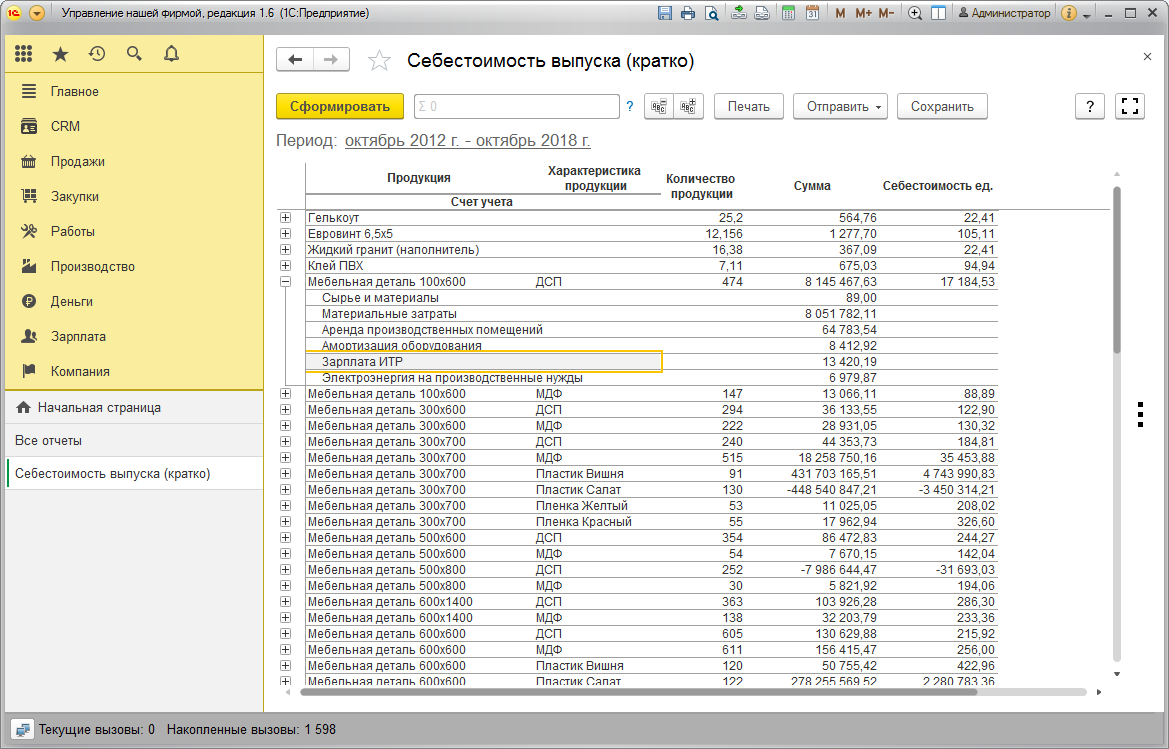Expand the Клей ПВХ row
Viewport: 1169px width, 749px height.
tap(286, 265)
